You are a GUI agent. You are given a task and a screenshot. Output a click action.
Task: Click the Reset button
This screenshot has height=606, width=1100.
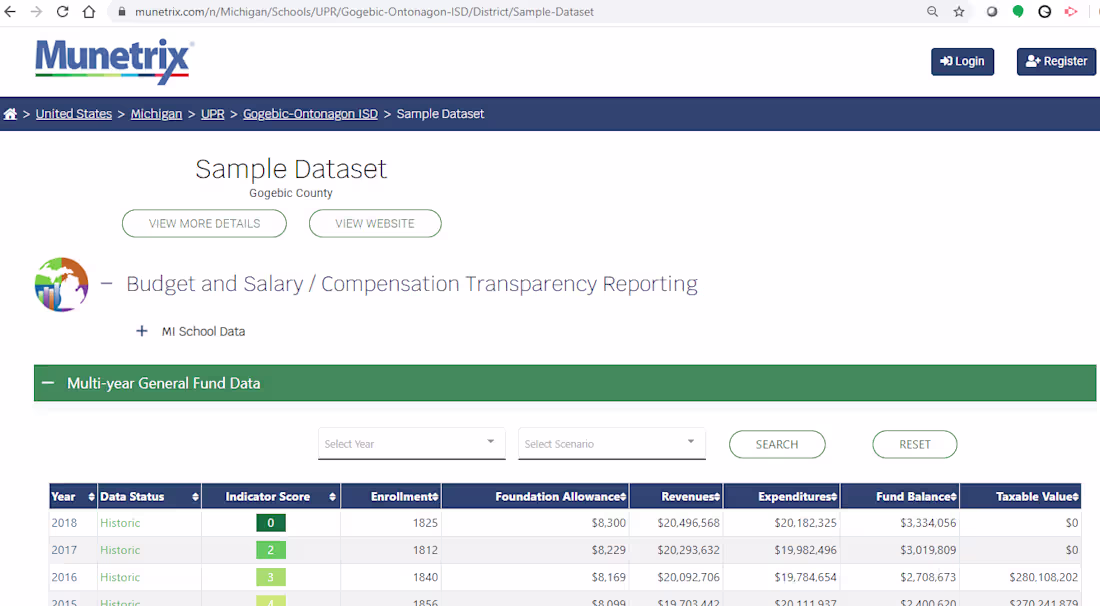(914, 444)
